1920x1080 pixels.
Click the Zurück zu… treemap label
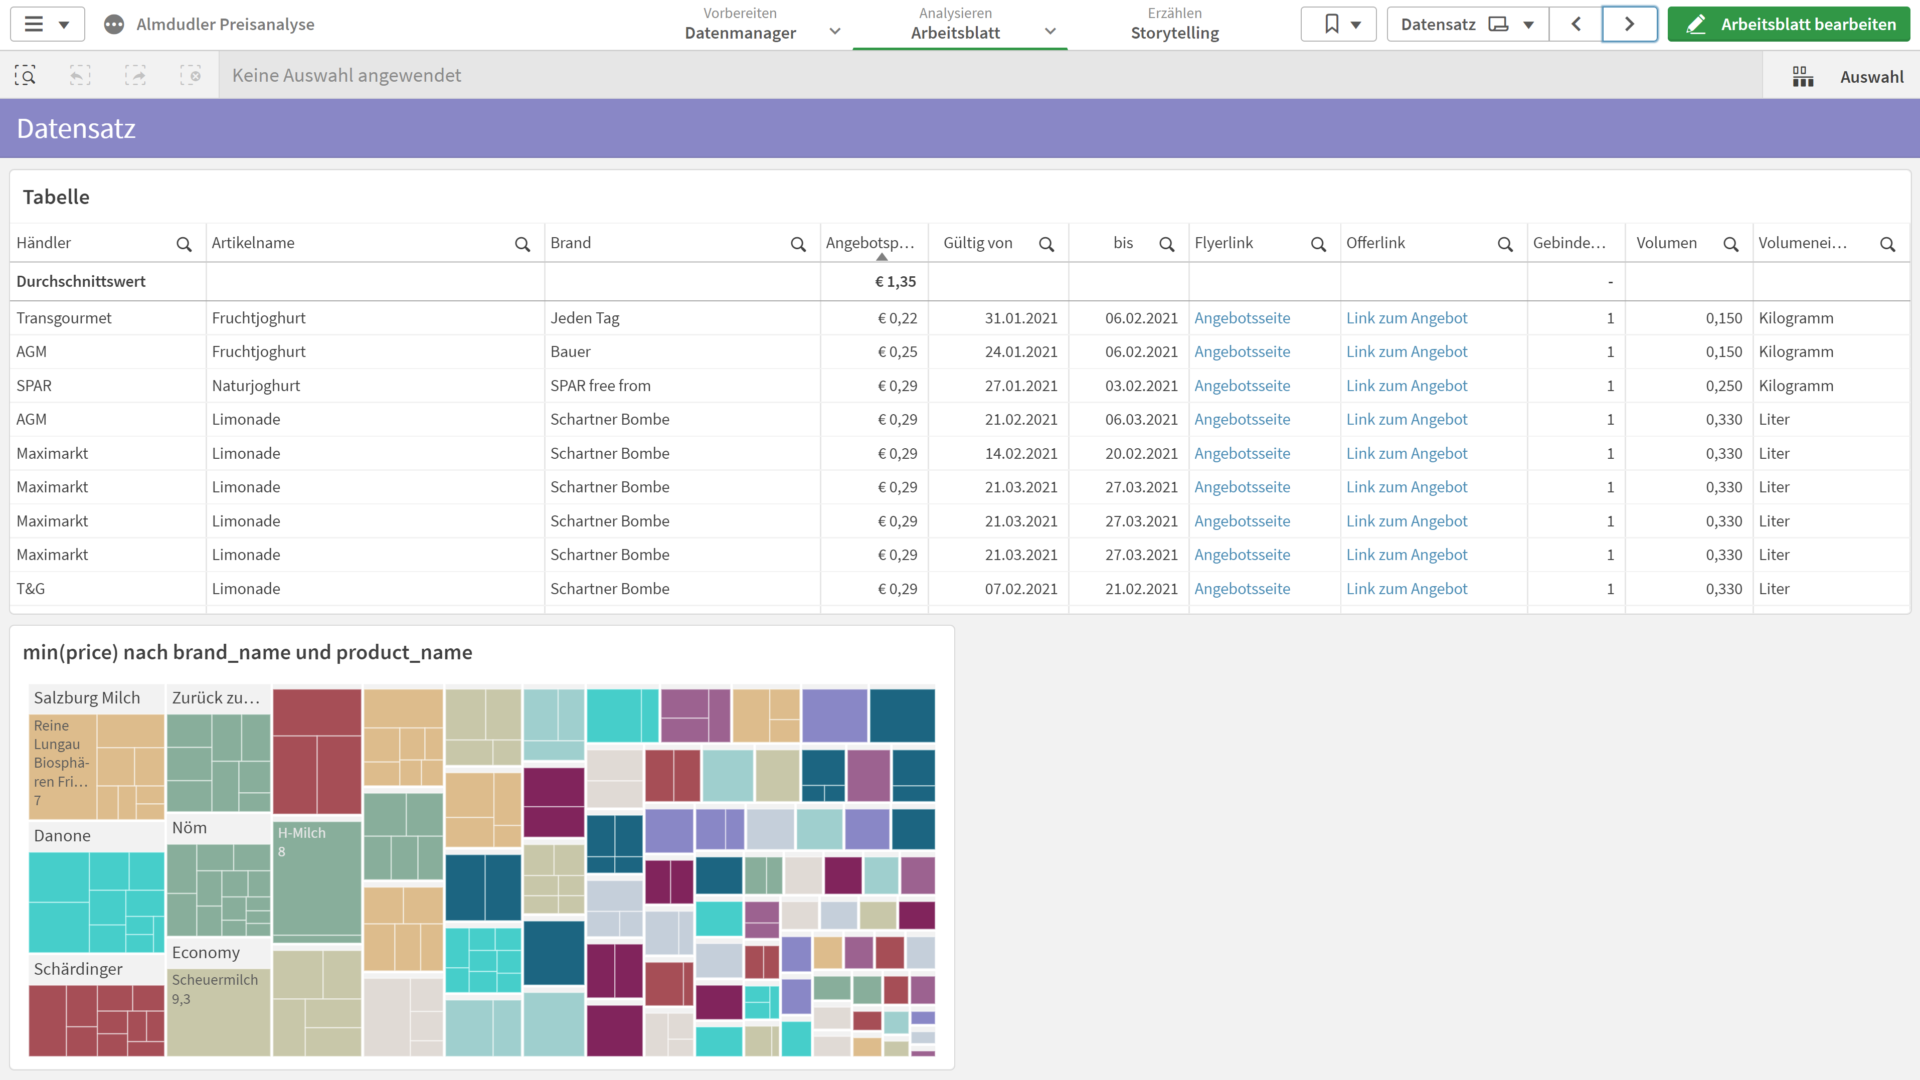(215, 698)
